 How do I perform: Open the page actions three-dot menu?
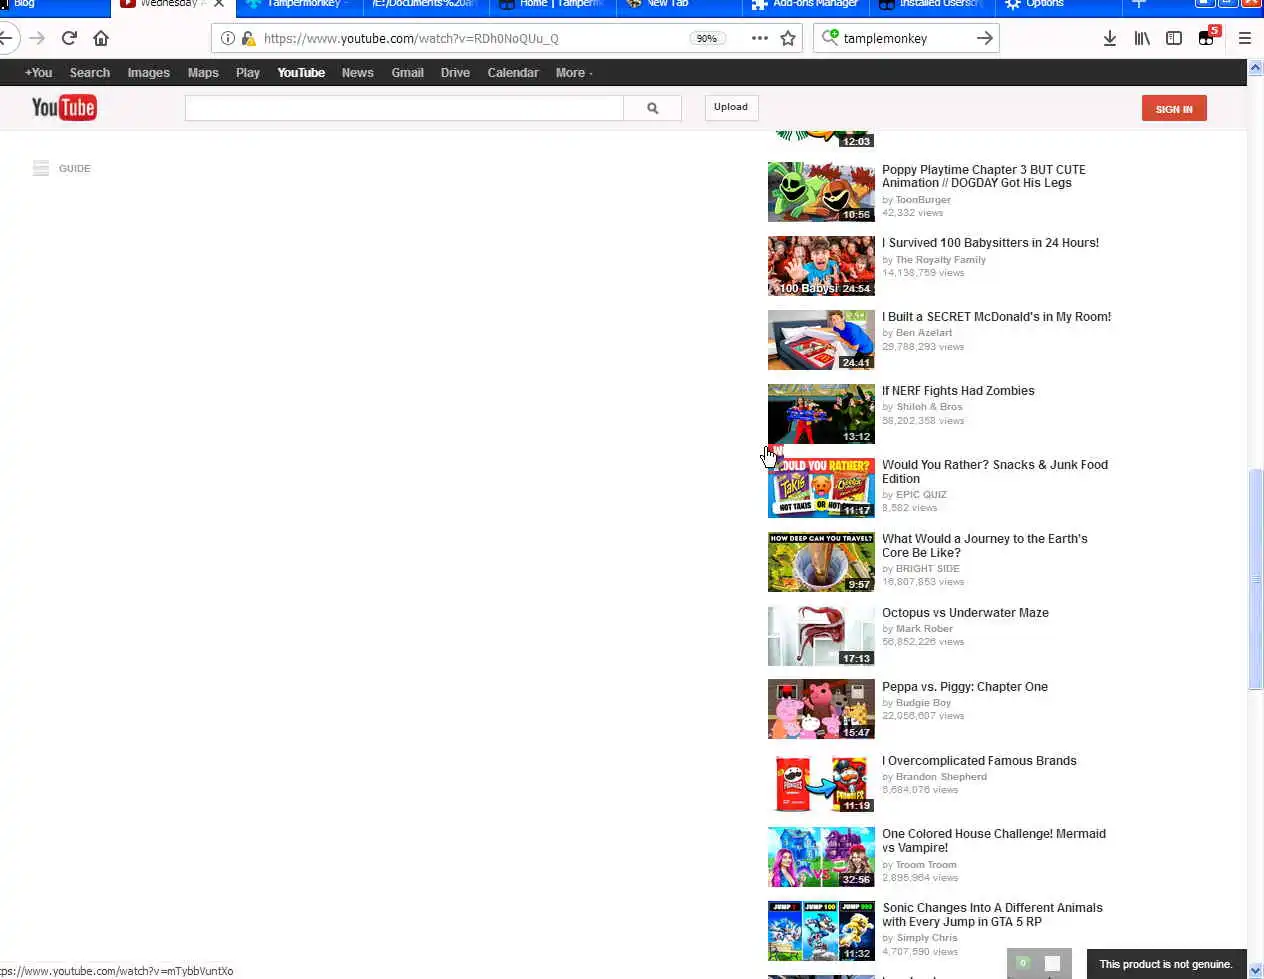point(760,38)
